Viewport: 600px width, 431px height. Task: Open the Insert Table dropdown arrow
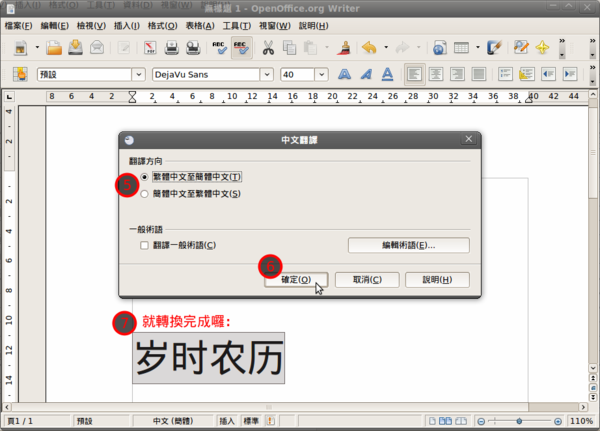[478, 47]
